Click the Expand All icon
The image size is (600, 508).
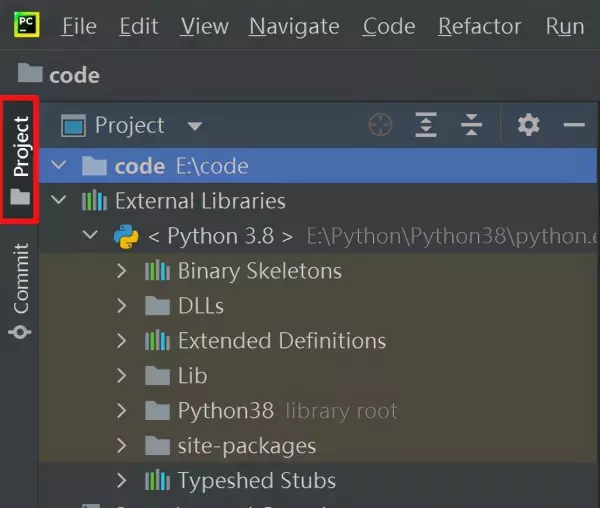[426, 125]
